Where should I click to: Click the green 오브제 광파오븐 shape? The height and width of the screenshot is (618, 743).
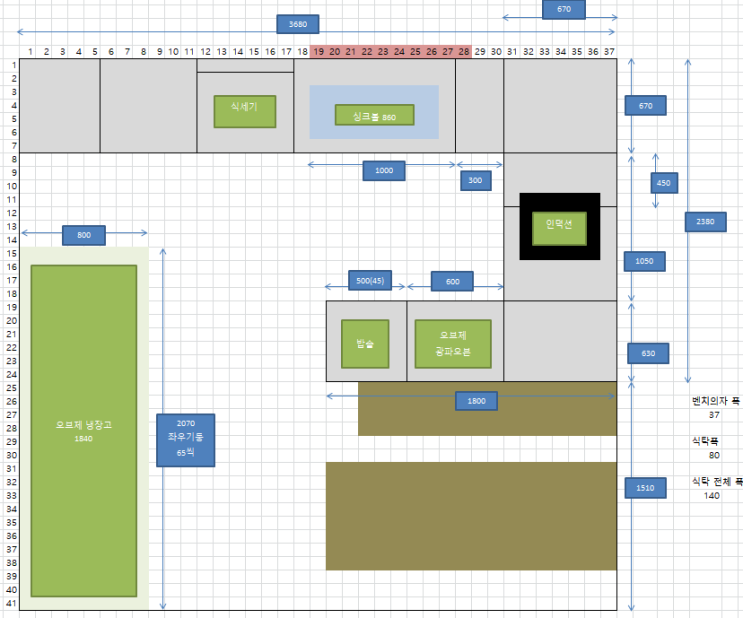click(x=453, y=344)
